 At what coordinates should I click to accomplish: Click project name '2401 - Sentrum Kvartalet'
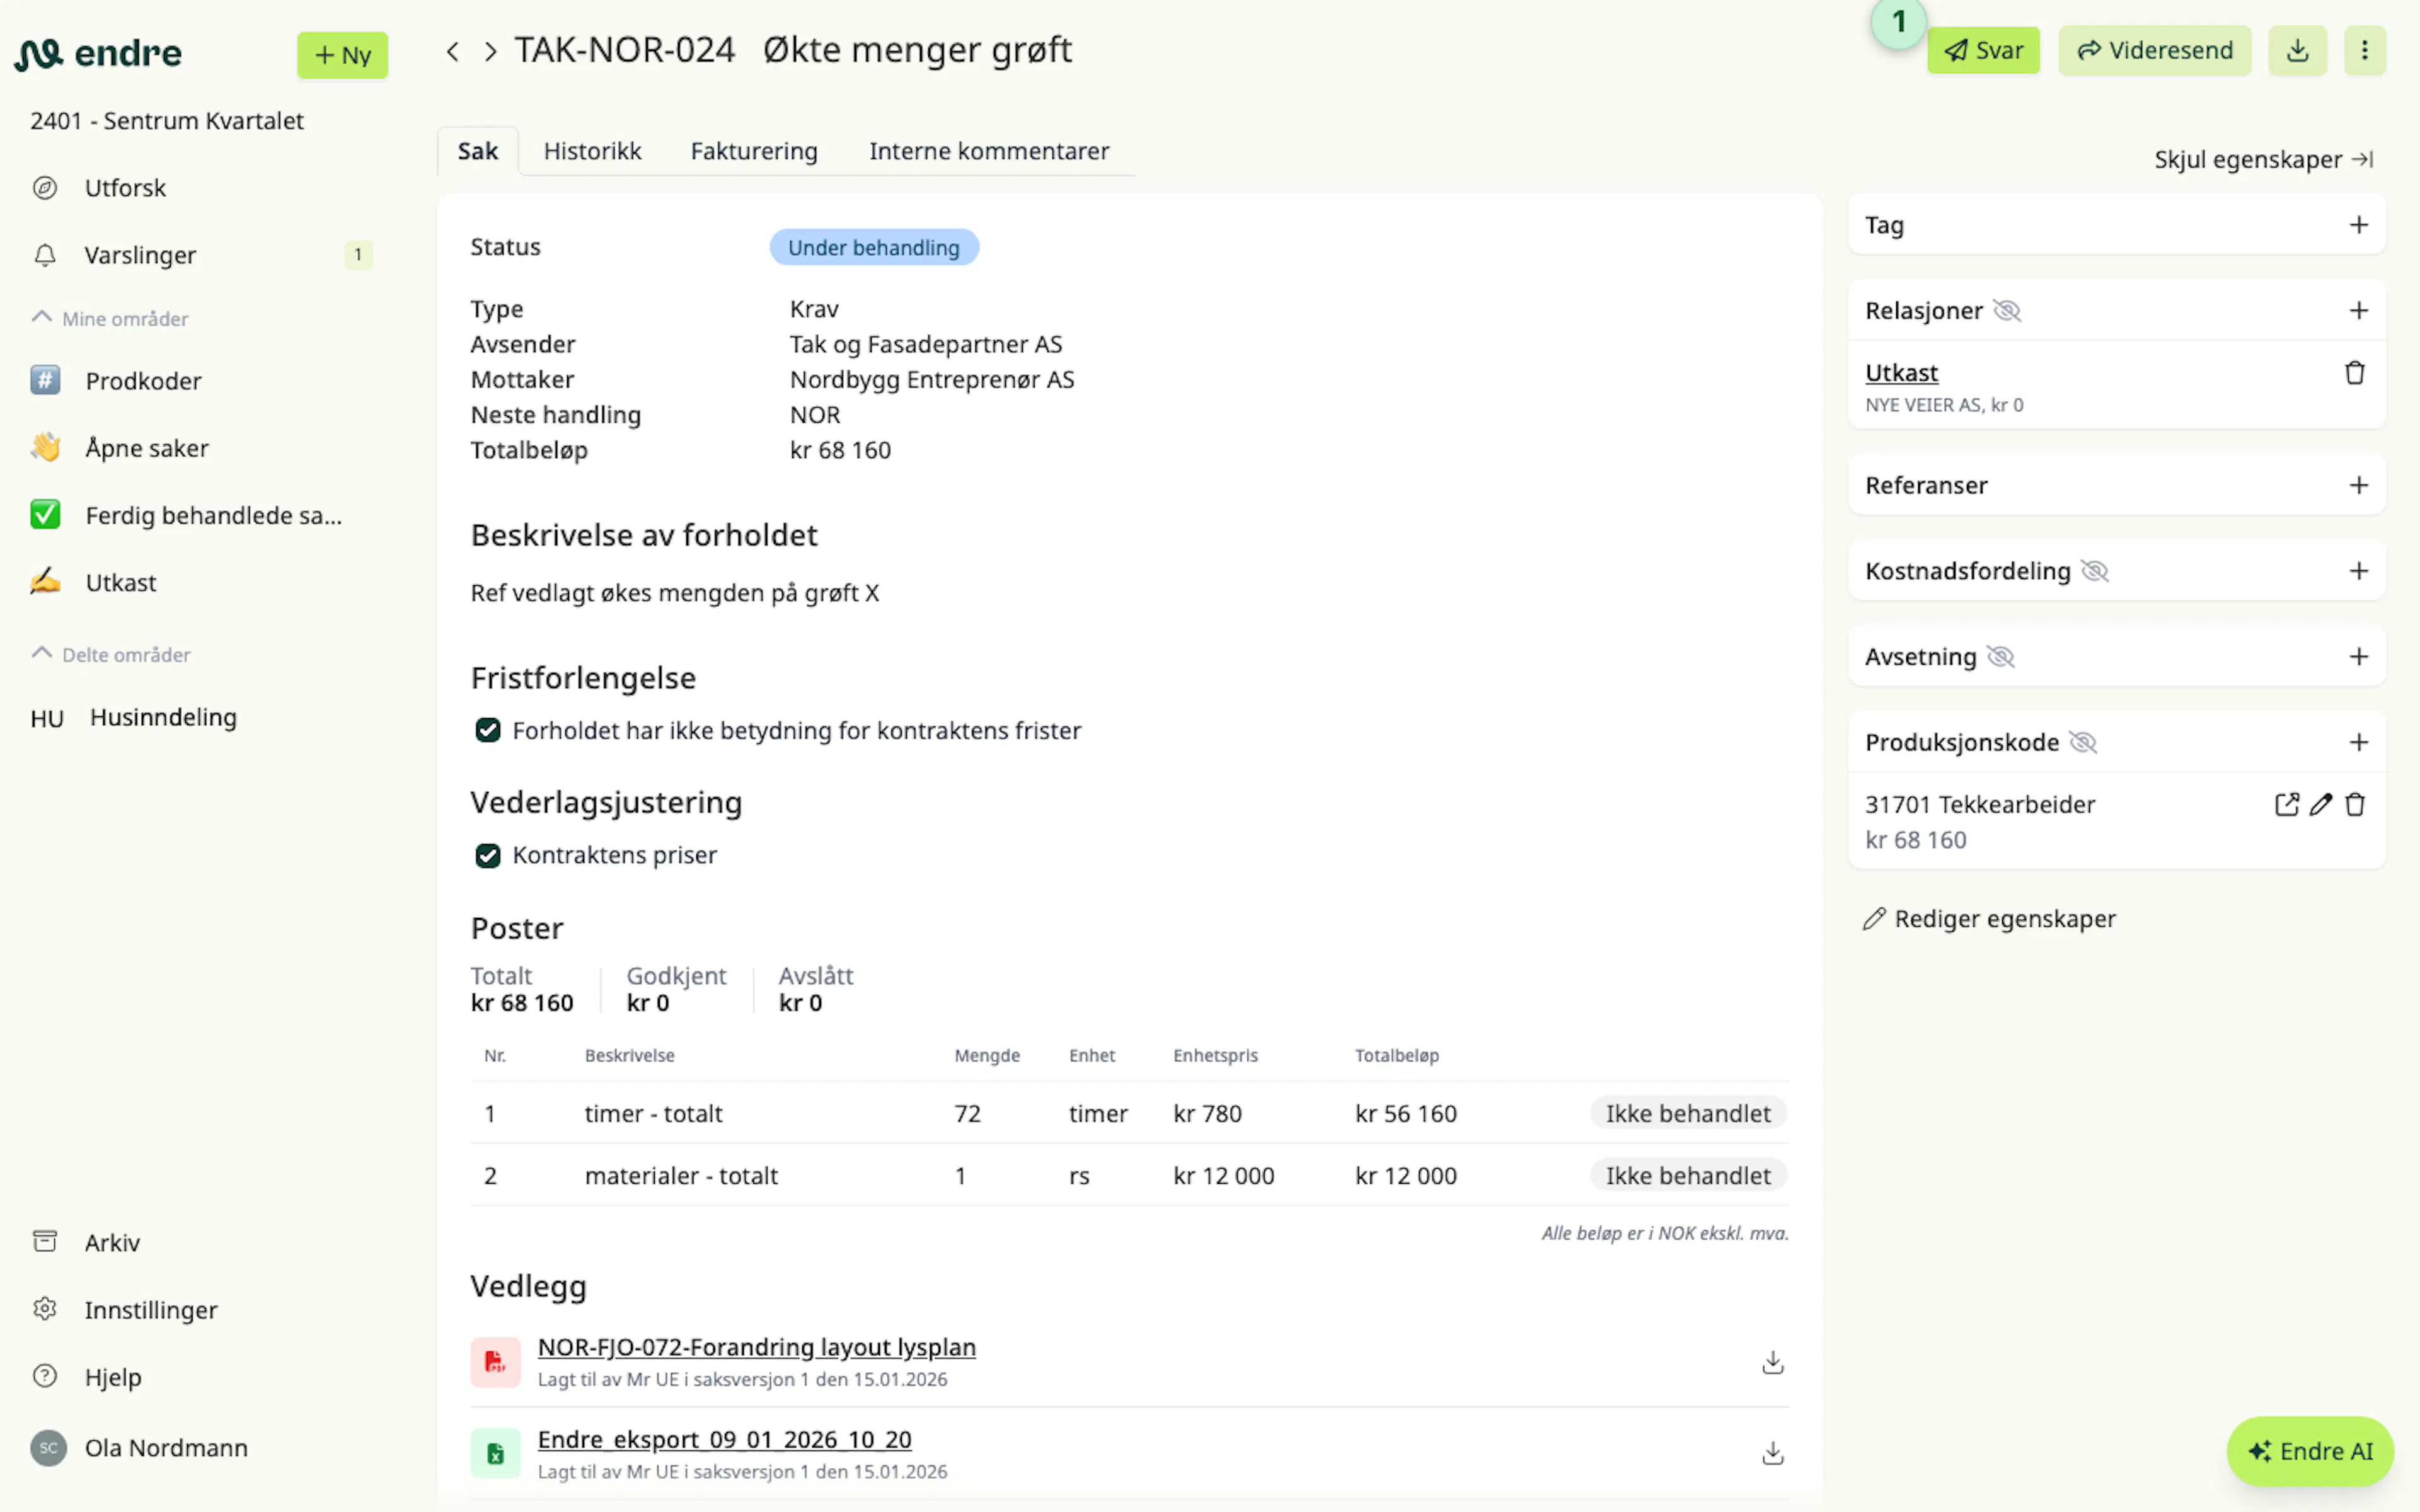tap(167, 121)
